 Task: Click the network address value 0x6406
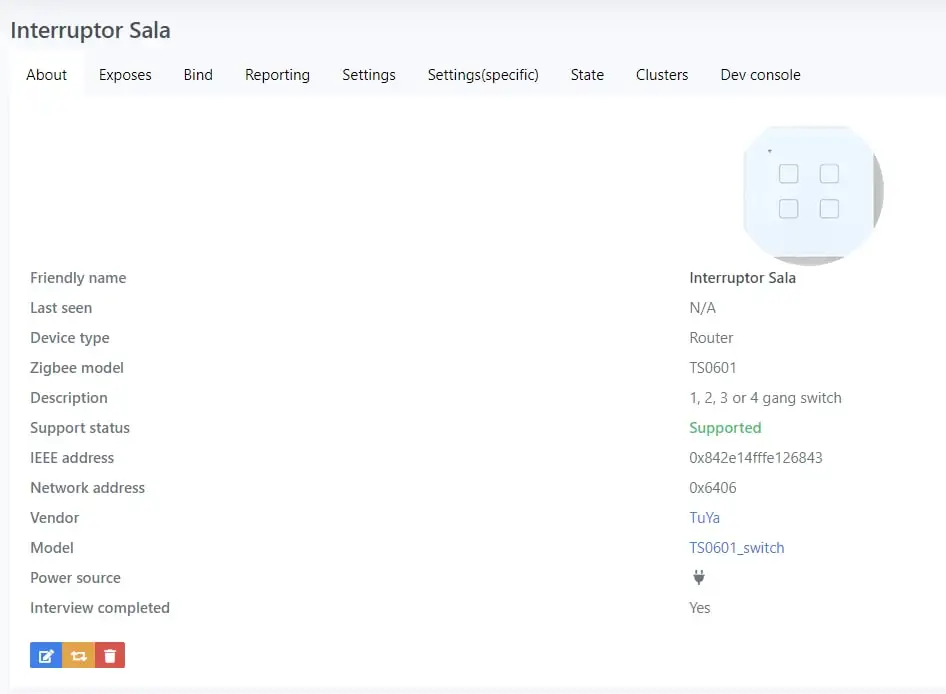(713, 488)
